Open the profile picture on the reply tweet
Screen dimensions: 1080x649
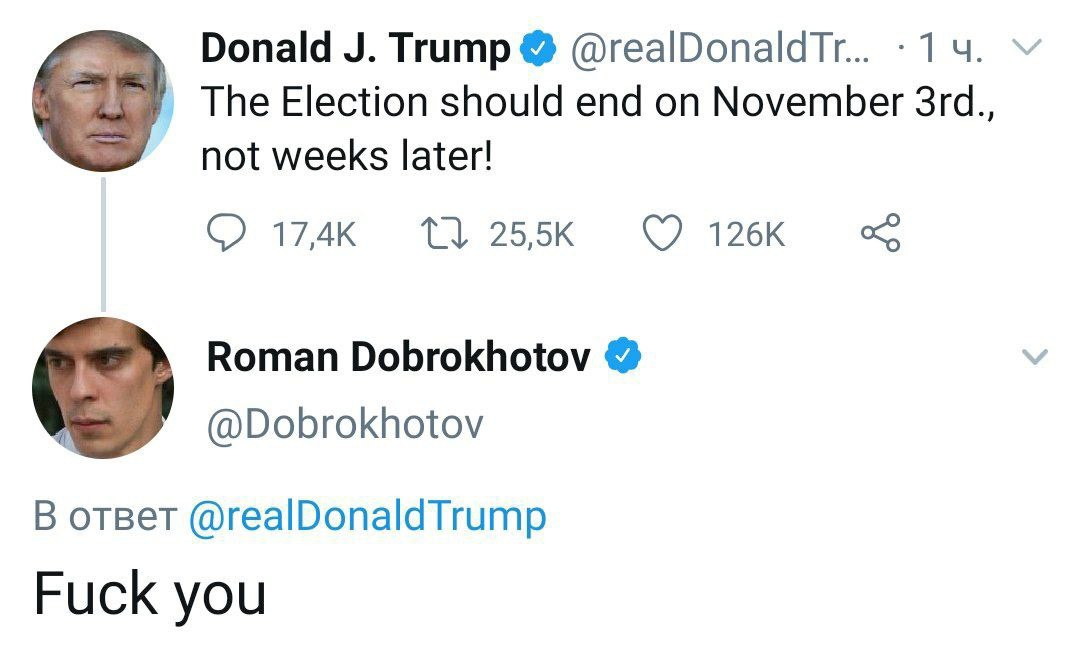[x=102, y=388]
